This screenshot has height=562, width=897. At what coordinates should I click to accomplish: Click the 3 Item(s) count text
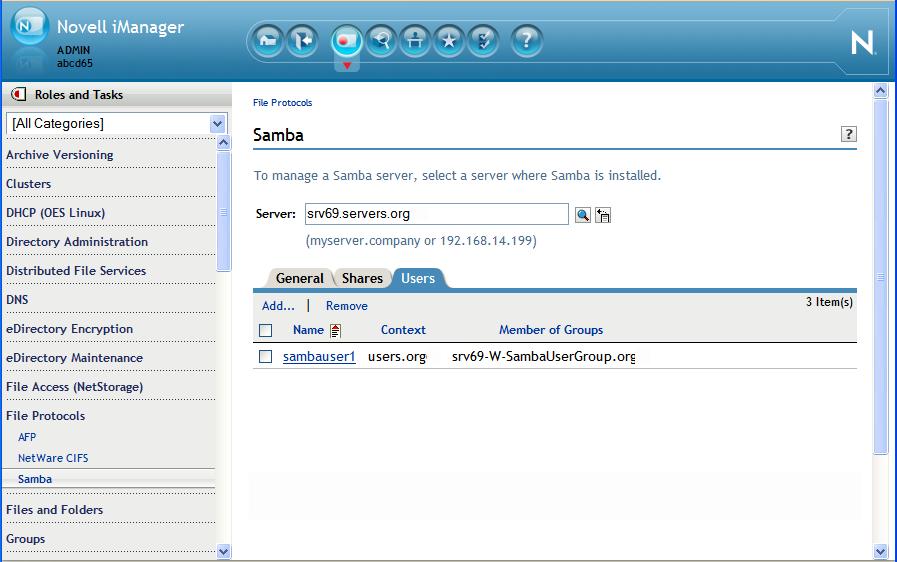(829, 302)
